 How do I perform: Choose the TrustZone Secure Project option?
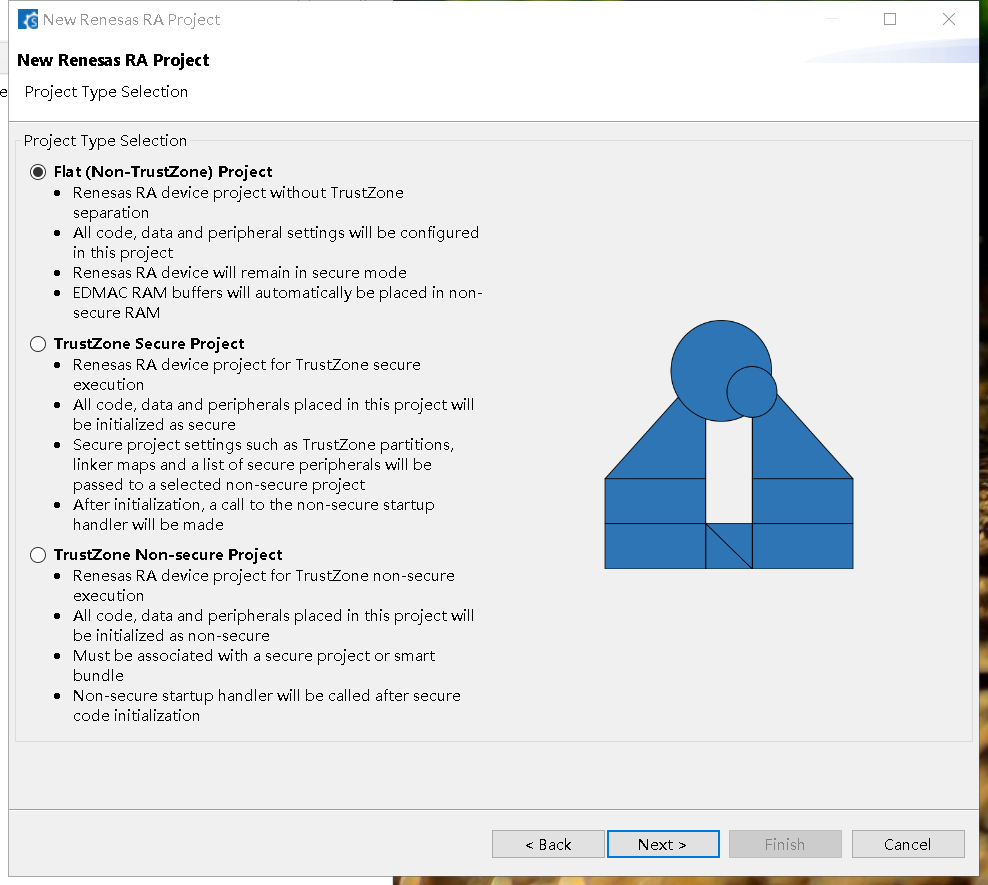pyautogui.click(x=38, y=344)
